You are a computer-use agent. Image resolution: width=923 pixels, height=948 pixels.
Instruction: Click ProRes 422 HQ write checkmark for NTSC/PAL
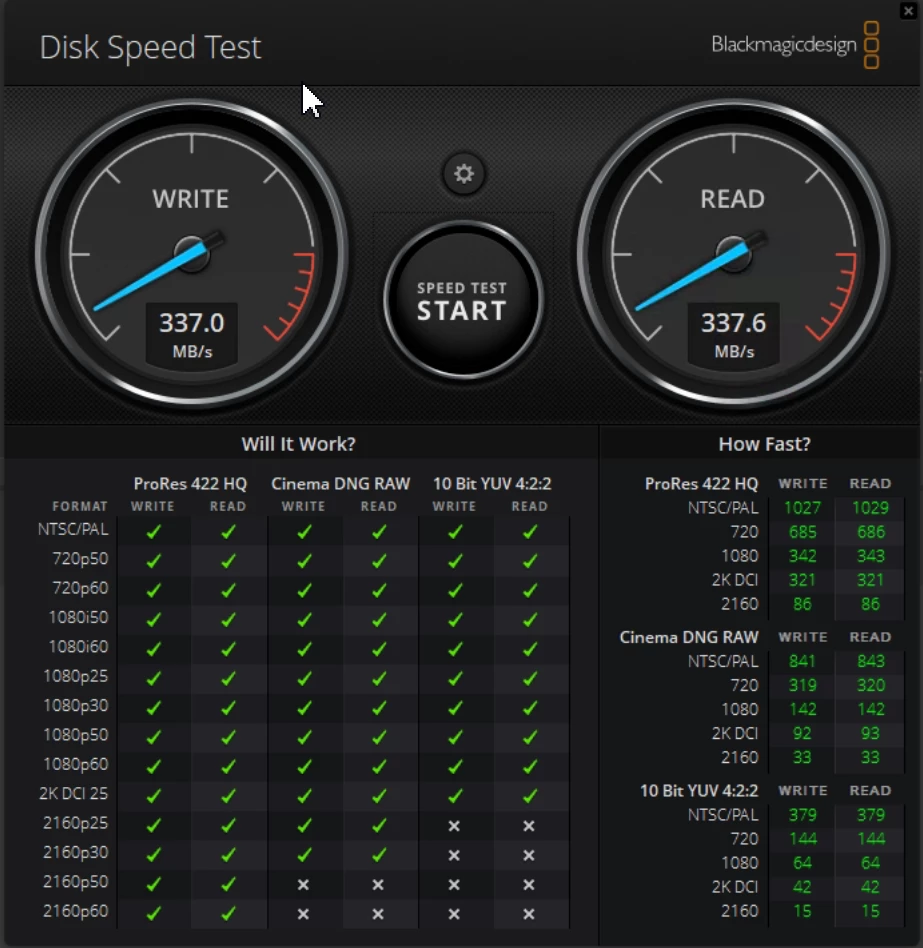154,531
